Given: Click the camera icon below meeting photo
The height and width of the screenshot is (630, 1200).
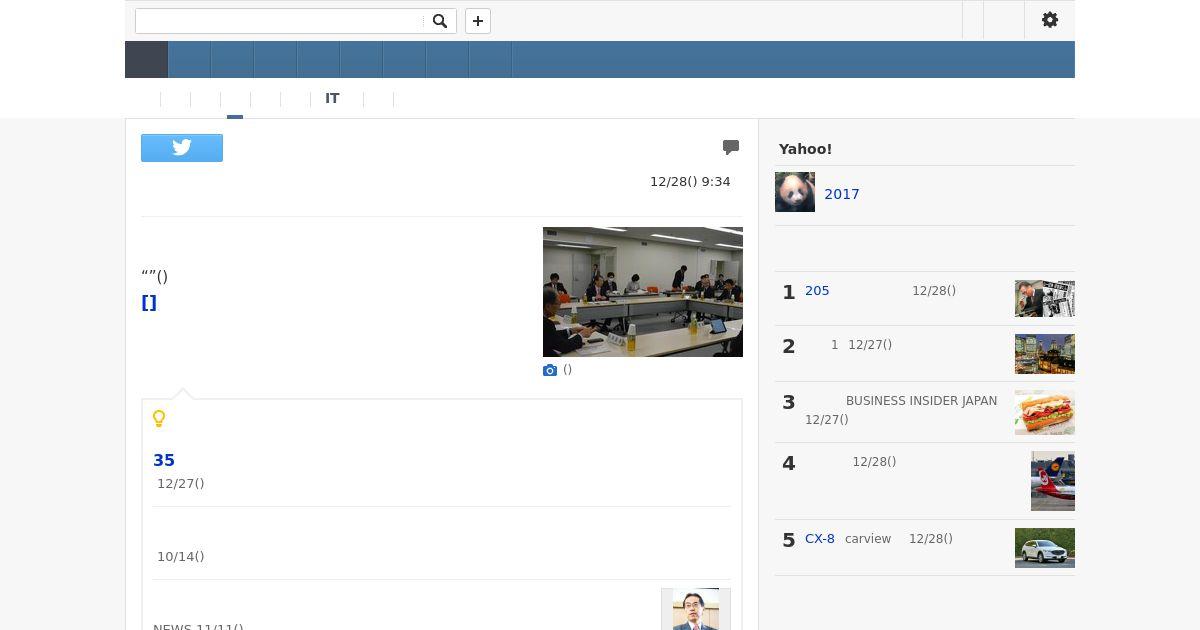Looking at the screenshot, I should coord(550,370).
